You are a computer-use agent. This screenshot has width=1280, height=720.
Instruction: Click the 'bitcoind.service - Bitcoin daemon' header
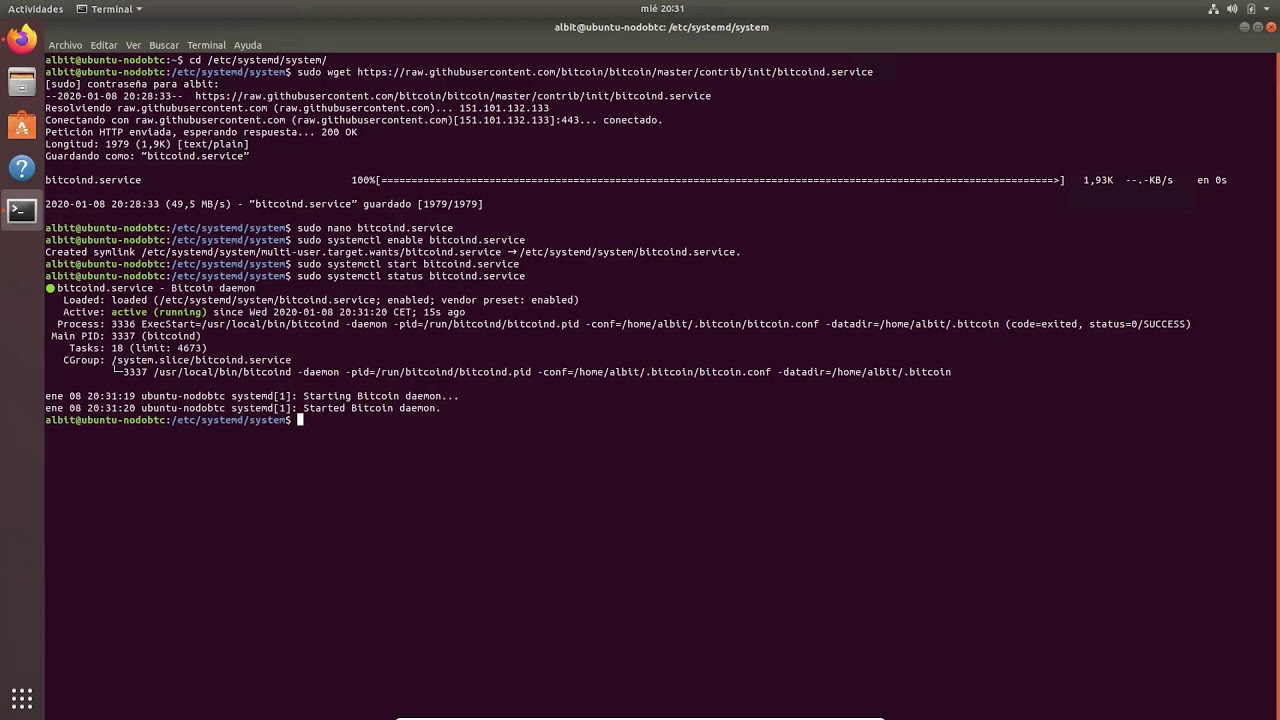[156, 288]
